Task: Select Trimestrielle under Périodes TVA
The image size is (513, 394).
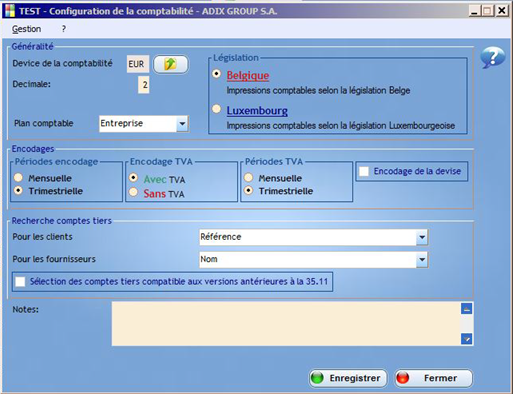Action: point(248,190)
